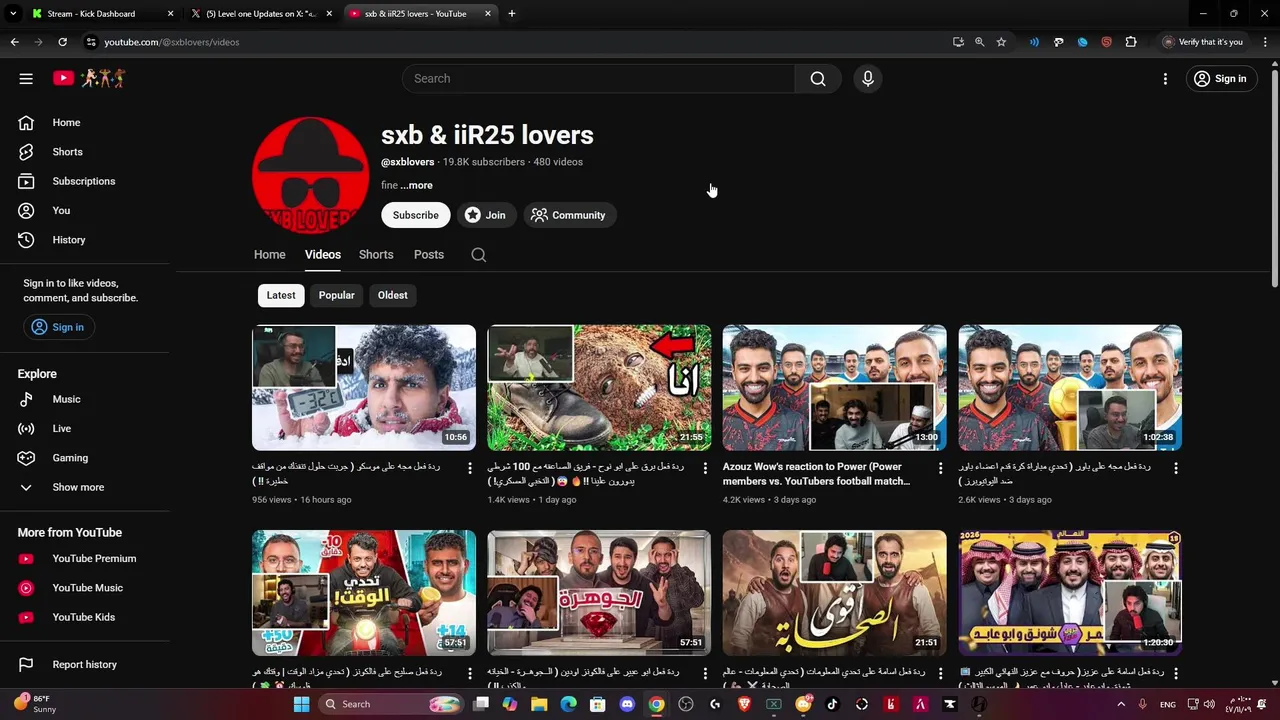This screenshot has width=1280, height=720.
Task: Open the browser extensions puzzle icon
Action: coord(1131,42)
